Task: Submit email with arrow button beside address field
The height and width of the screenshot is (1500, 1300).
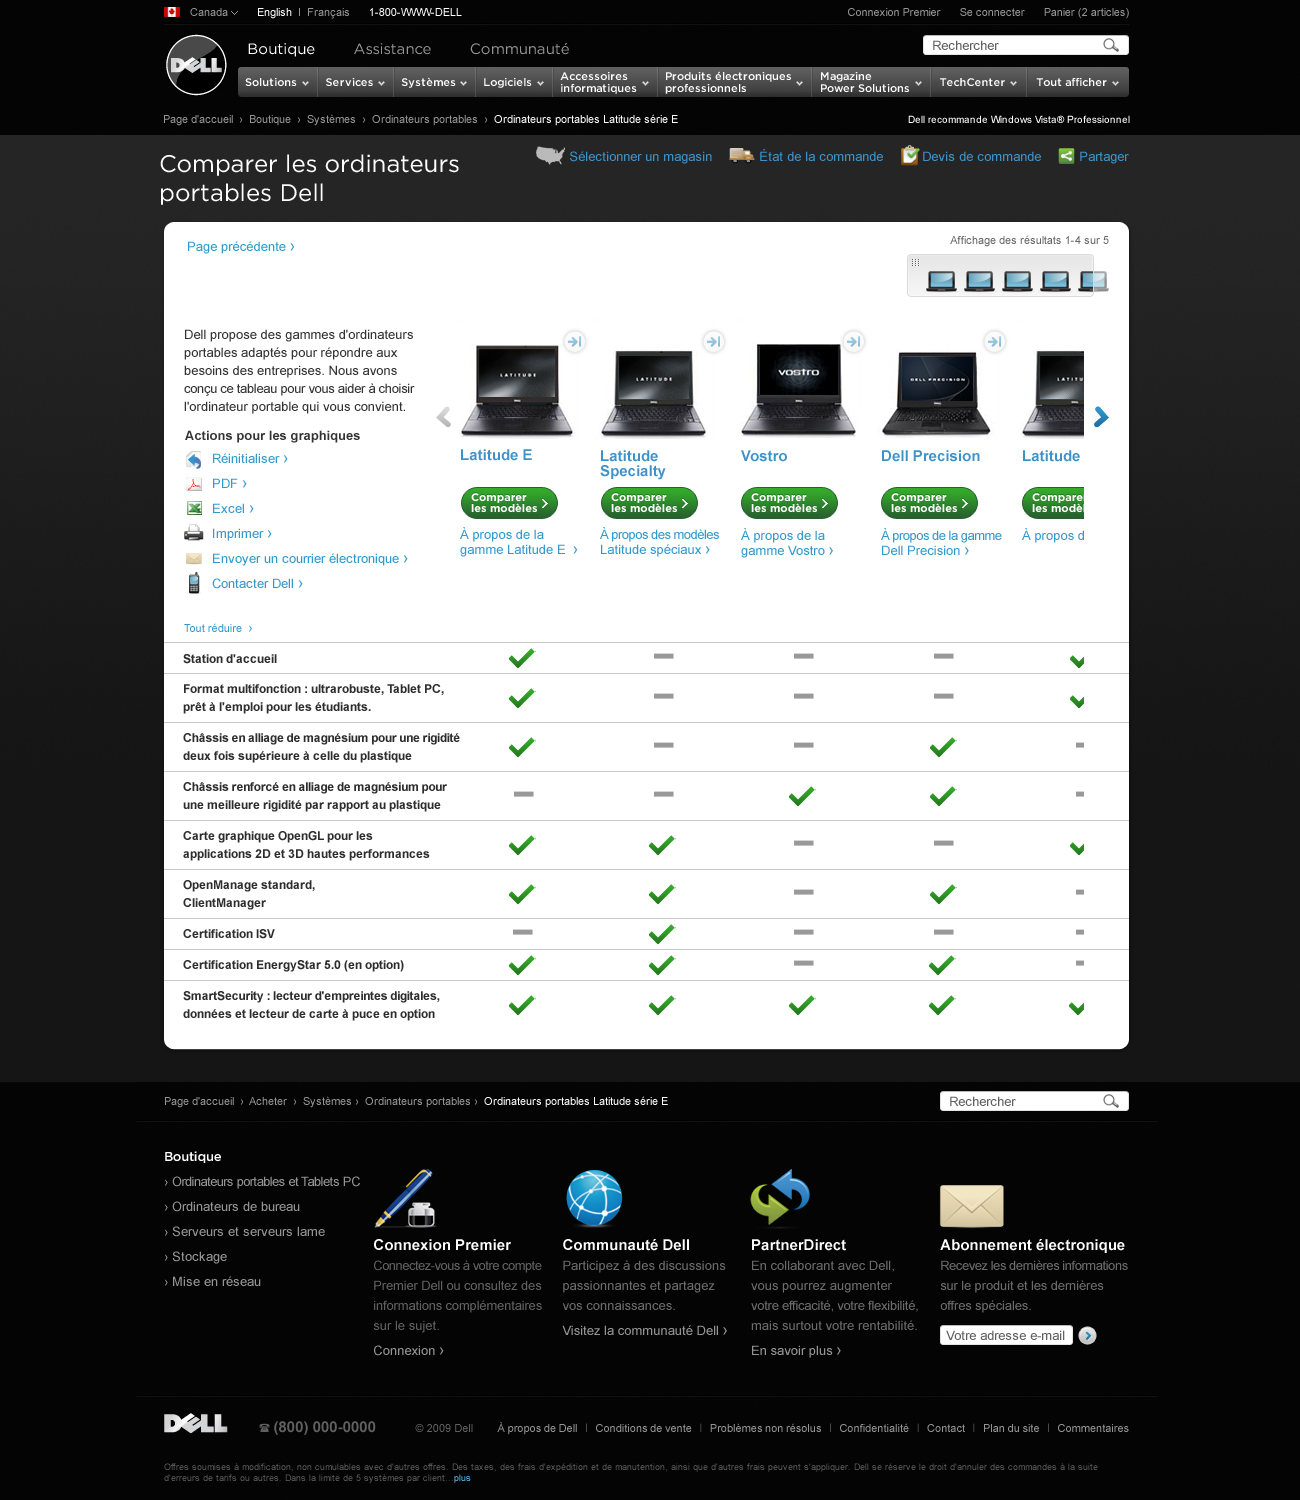Action: [x=1088, y=1336]
